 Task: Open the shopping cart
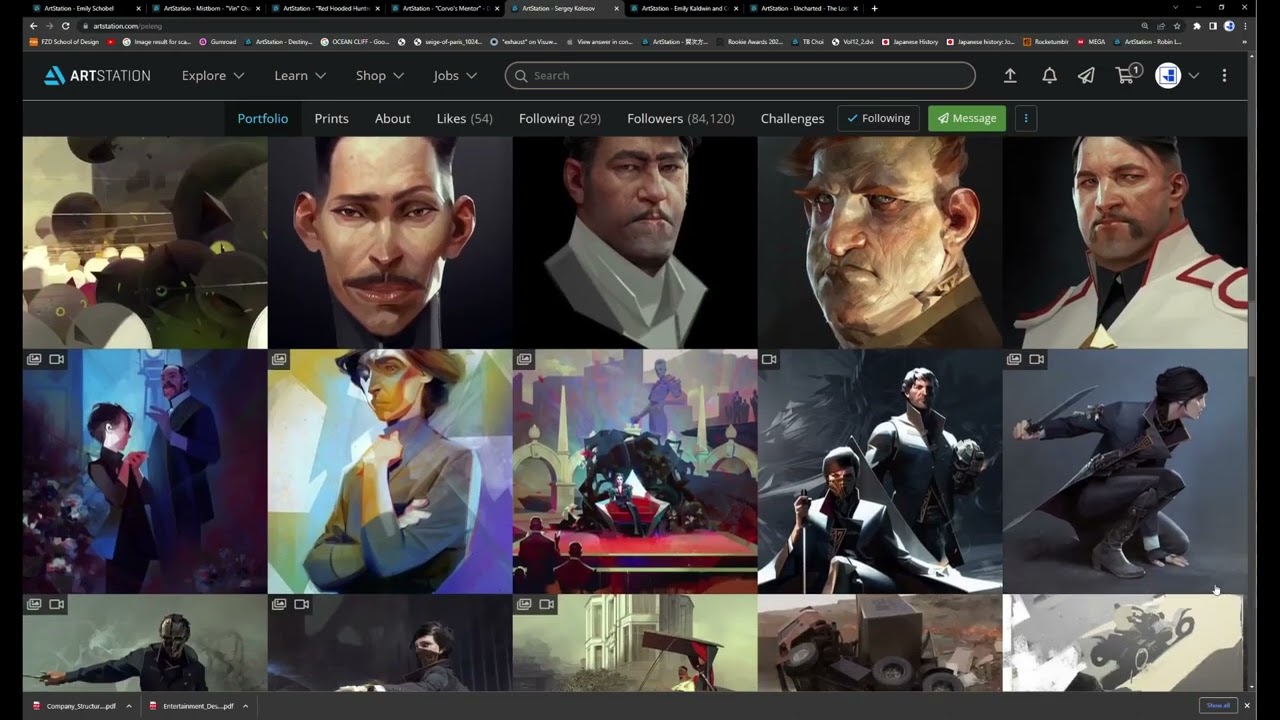click(x=1128, y=74)
